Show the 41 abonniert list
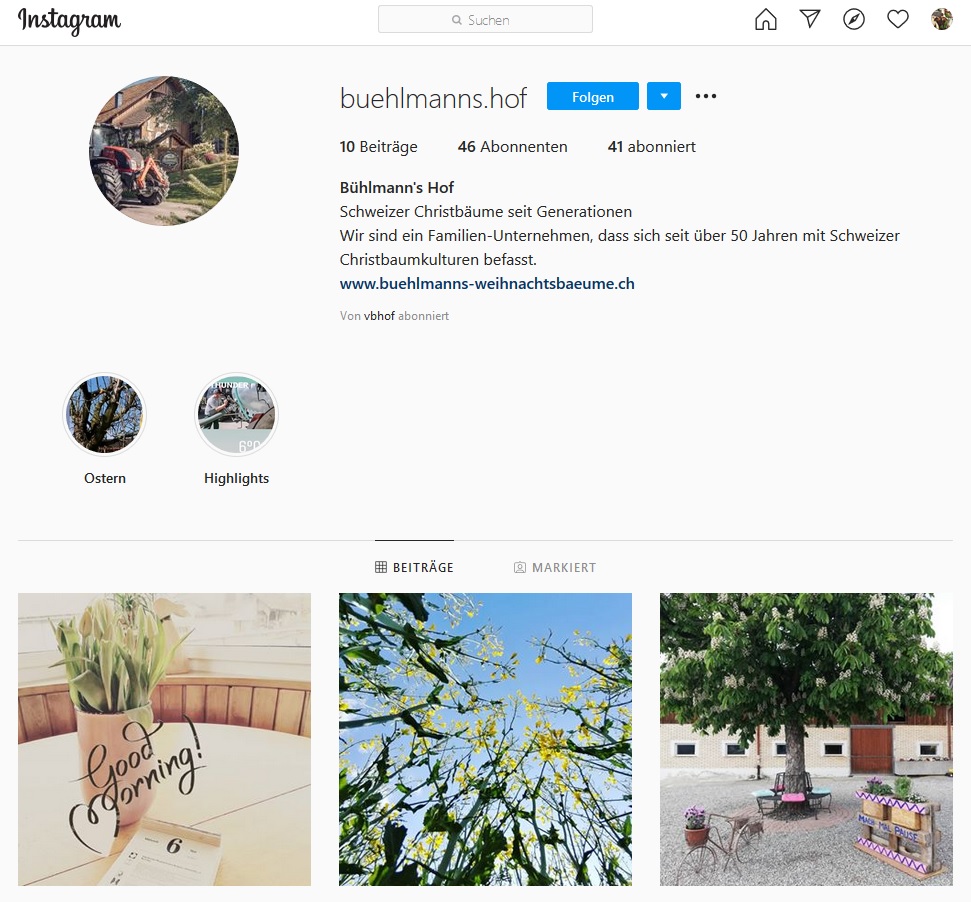Screen dimensions: 971x902 click(651, 147)
